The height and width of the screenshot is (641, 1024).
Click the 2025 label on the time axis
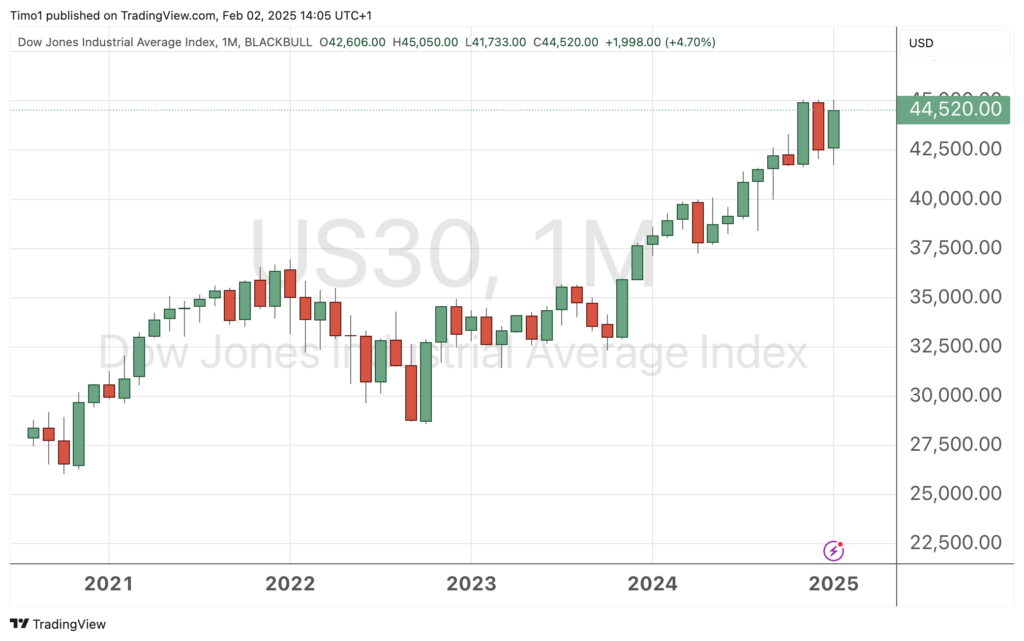coord(833,584)
